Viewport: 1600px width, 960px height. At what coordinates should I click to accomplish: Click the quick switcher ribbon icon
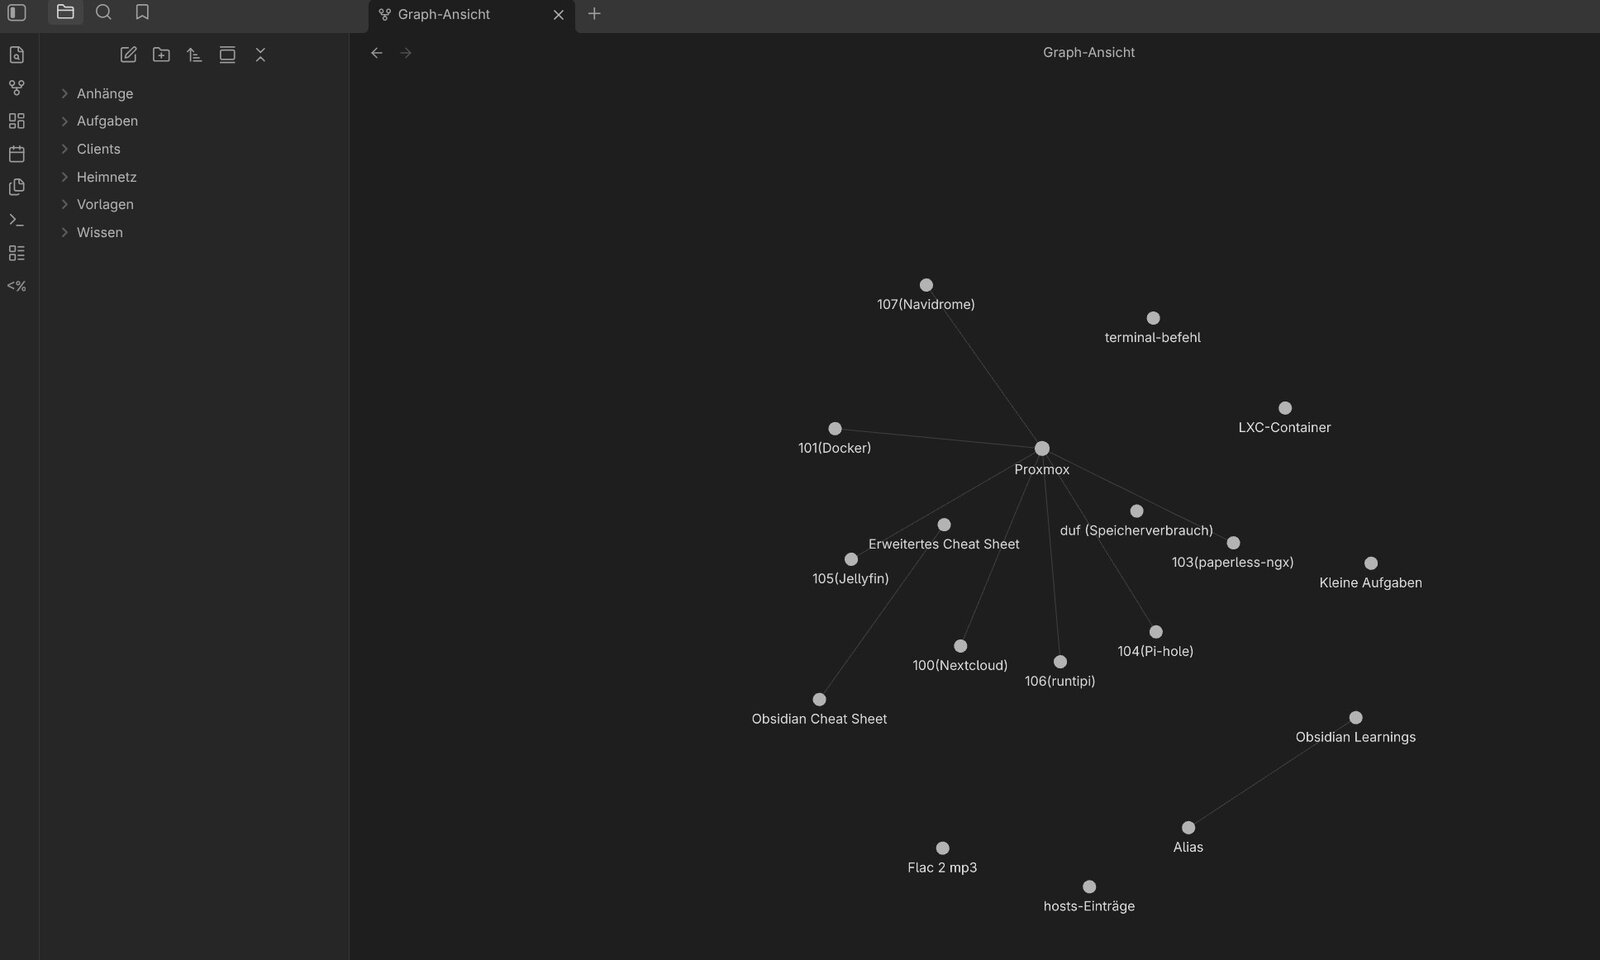coord(17,55)
